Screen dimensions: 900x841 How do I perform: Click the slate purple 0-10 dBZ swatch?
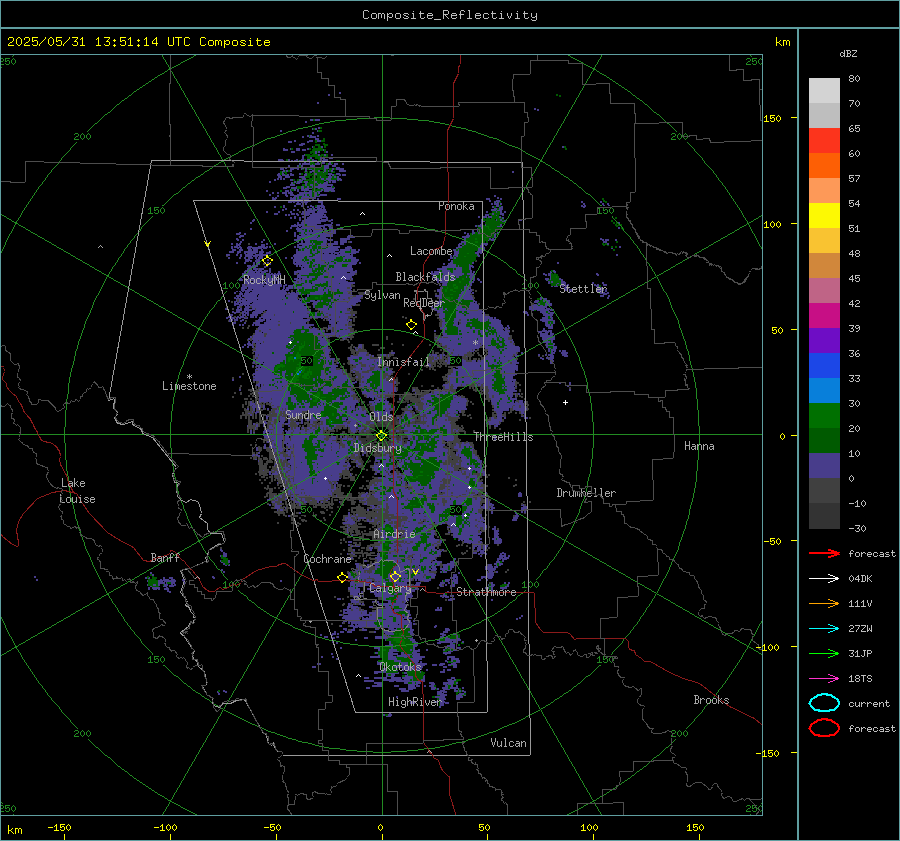(824, 466)
